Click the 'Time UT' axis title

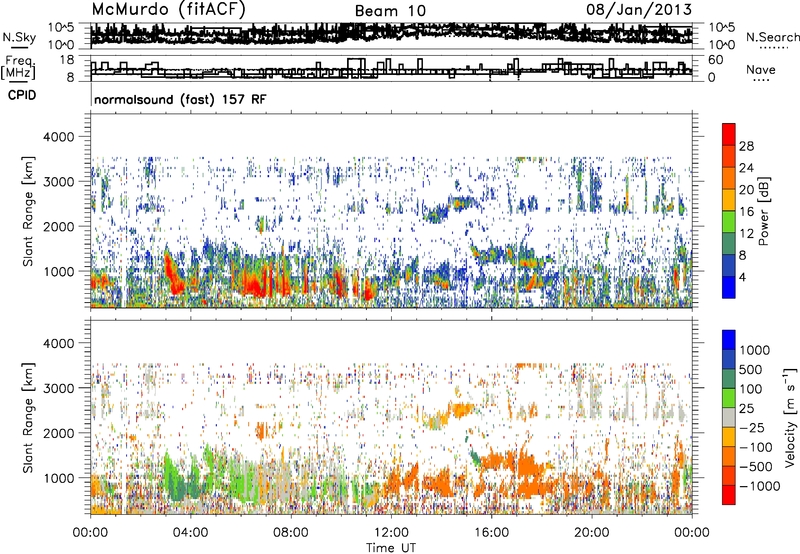(391, 548)
